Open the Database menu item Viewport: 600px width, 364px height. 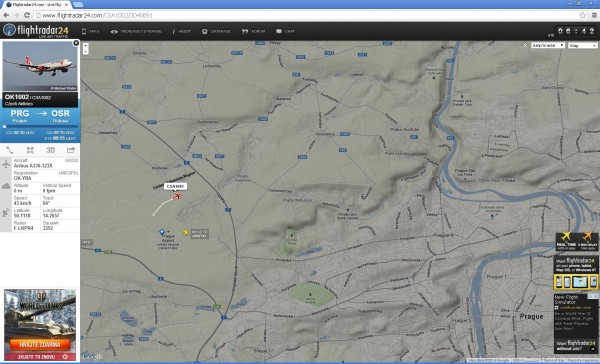pyautogui.click(x=216, y=31)
